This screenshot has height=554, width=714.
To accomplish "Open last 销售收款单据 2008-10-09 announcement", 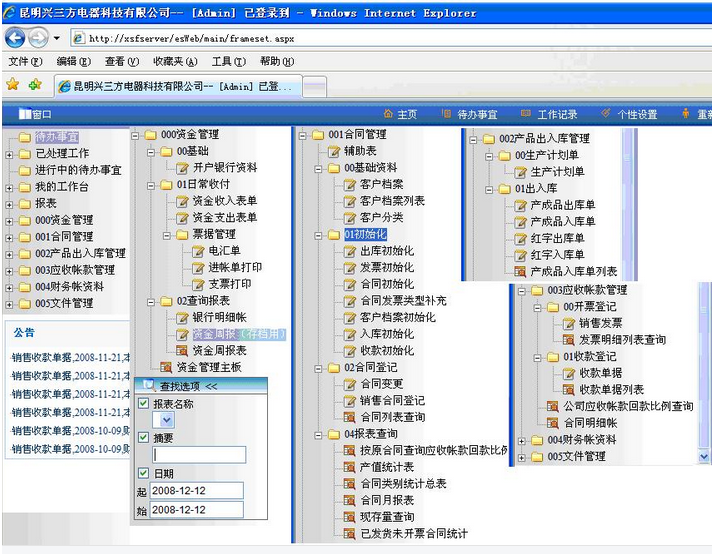I will (70, 449).
